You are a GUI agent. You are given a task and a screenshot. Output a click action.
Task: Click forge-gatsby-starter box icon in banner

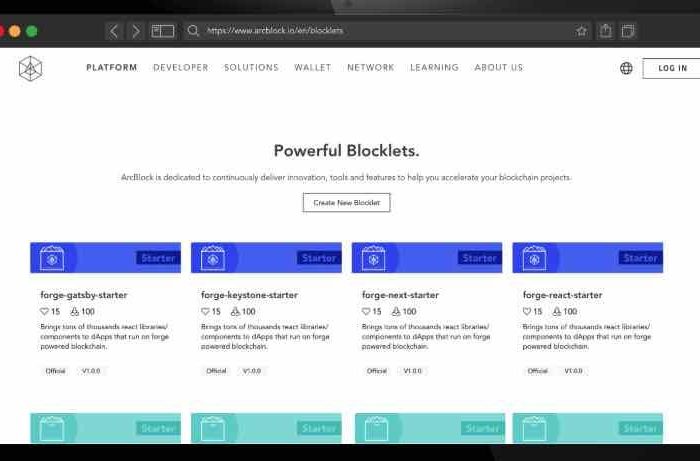[x=52, y=258]
